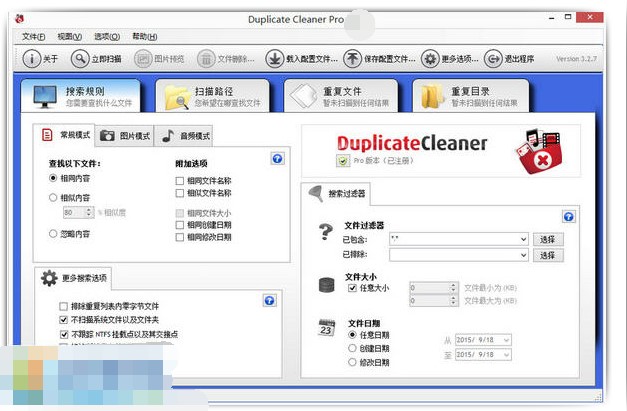Click the gear icon beside 更多搜索选项
Viewport: 627px width, 411px height.
point(49,278)
